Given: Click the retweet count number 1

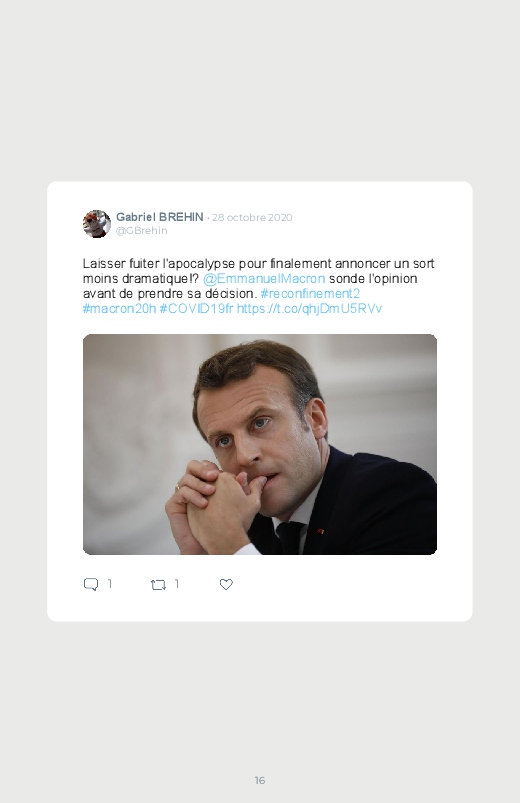Looking at the screenshot, I should click(177, 584).
